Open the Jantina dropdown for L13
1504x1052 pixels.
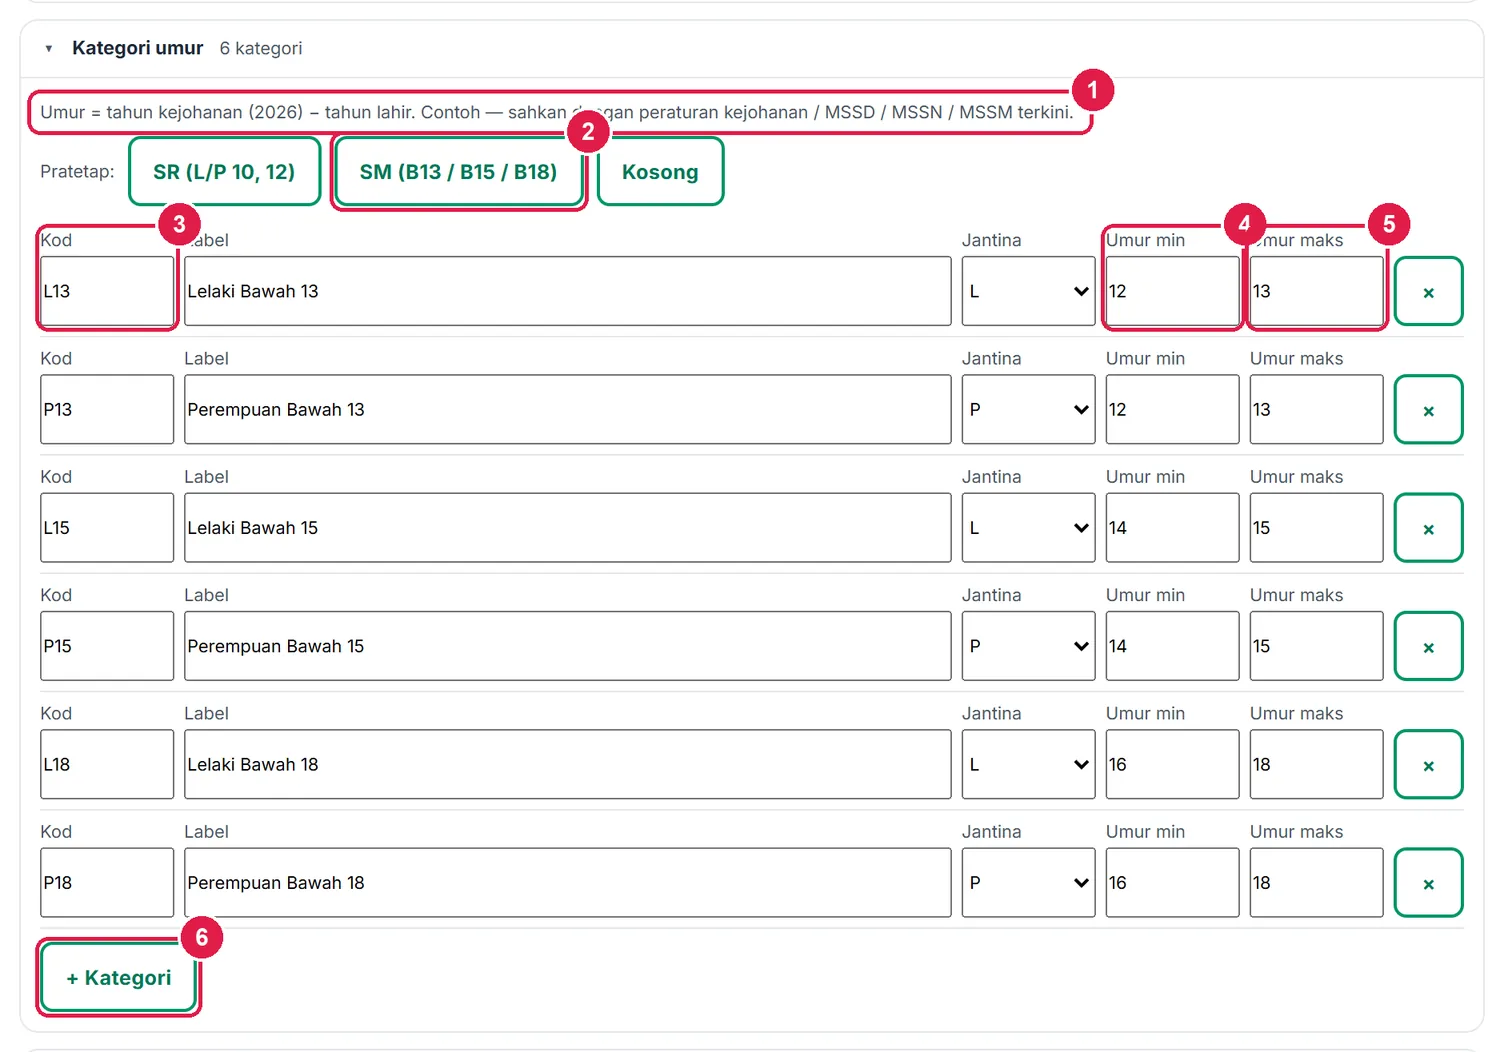(1028, 291)
